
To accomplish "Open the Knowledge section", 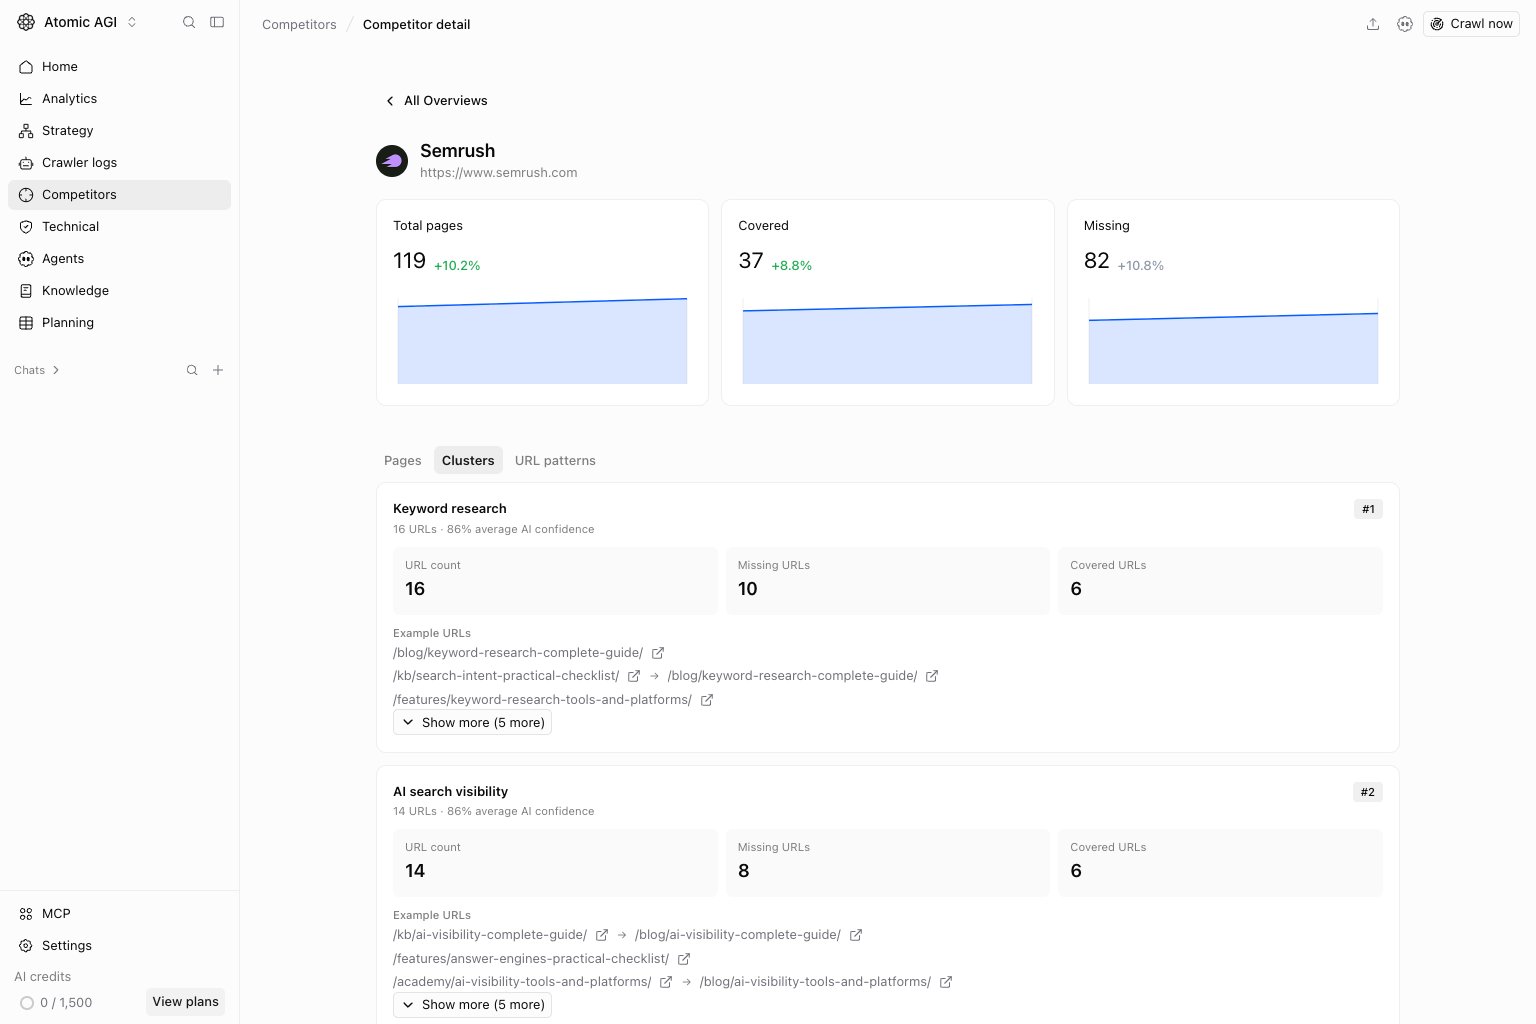I will click(119, 291).
